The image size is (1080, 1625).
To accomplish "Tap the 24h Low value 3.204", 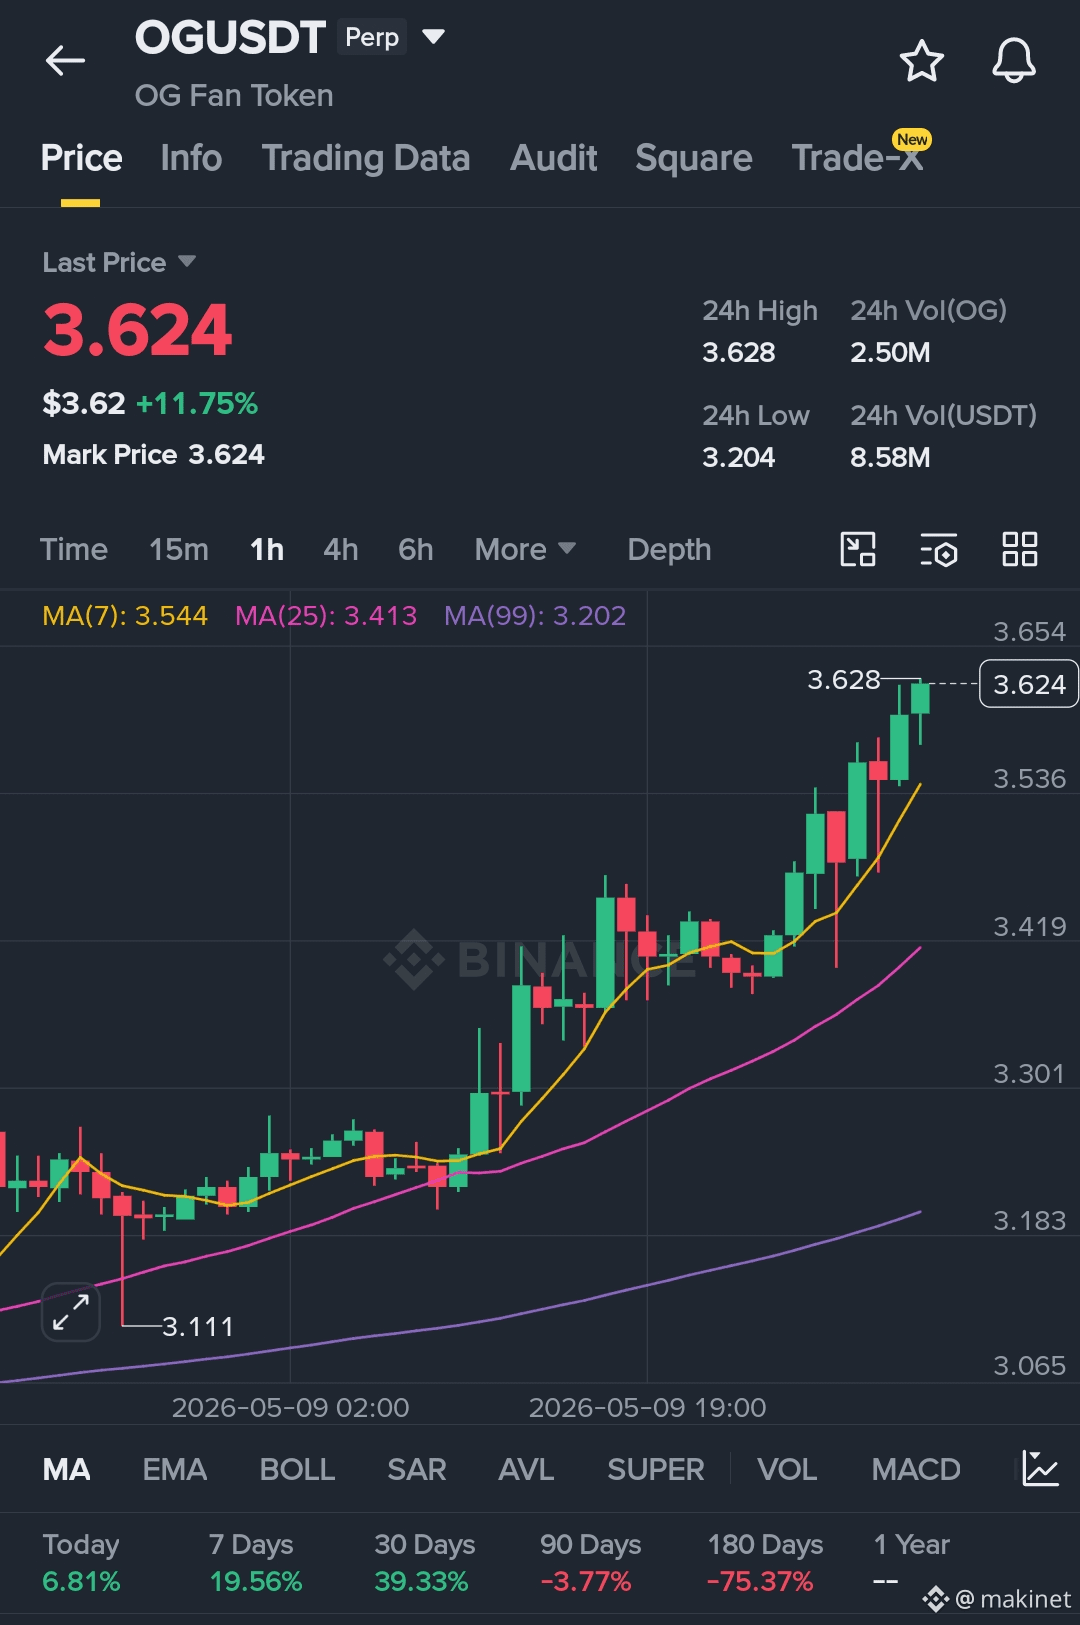I will click(739, 457).
